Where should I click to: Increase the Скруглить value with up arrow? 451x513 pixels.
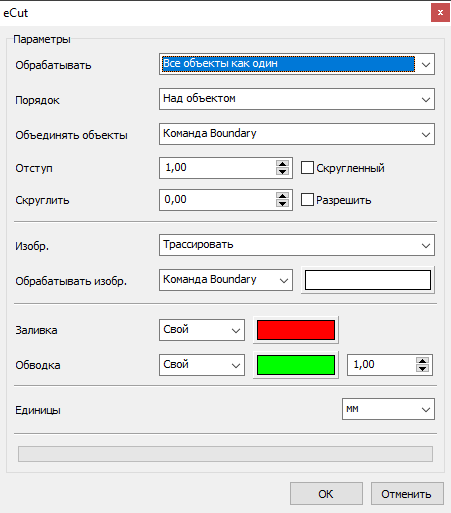[282, 196]
